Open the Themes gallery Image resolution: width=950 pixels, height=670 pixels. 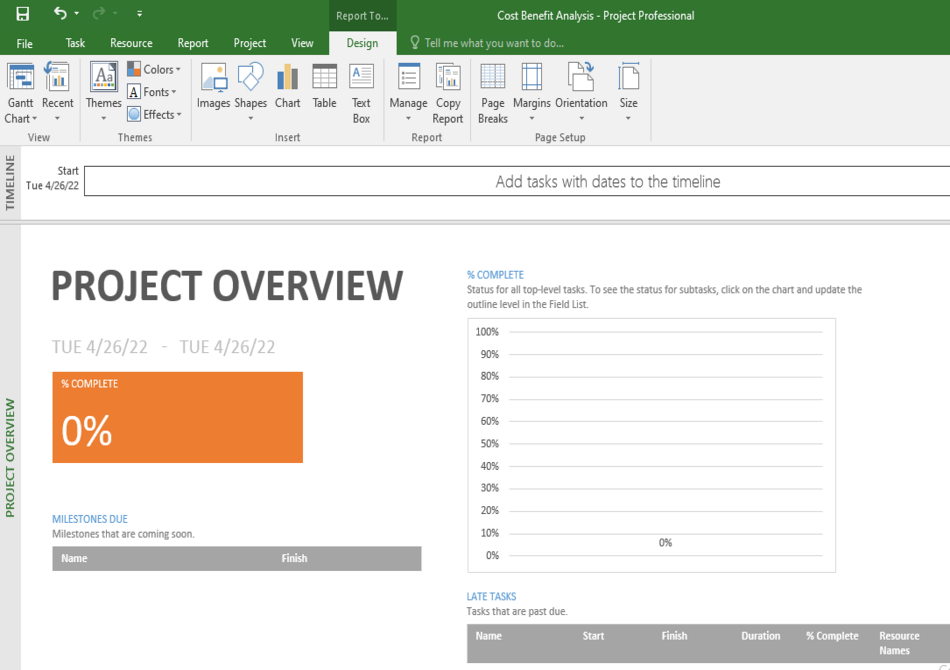click(x=103, y=90)
